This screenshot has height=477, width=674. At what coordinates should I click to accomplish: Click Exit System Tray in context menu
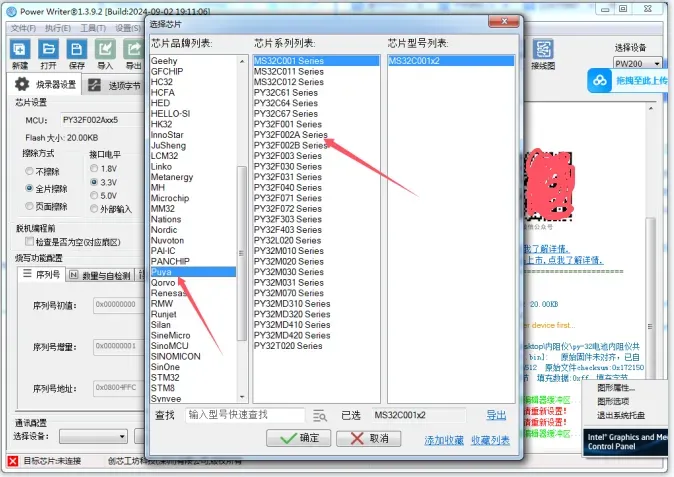point(621,416)
